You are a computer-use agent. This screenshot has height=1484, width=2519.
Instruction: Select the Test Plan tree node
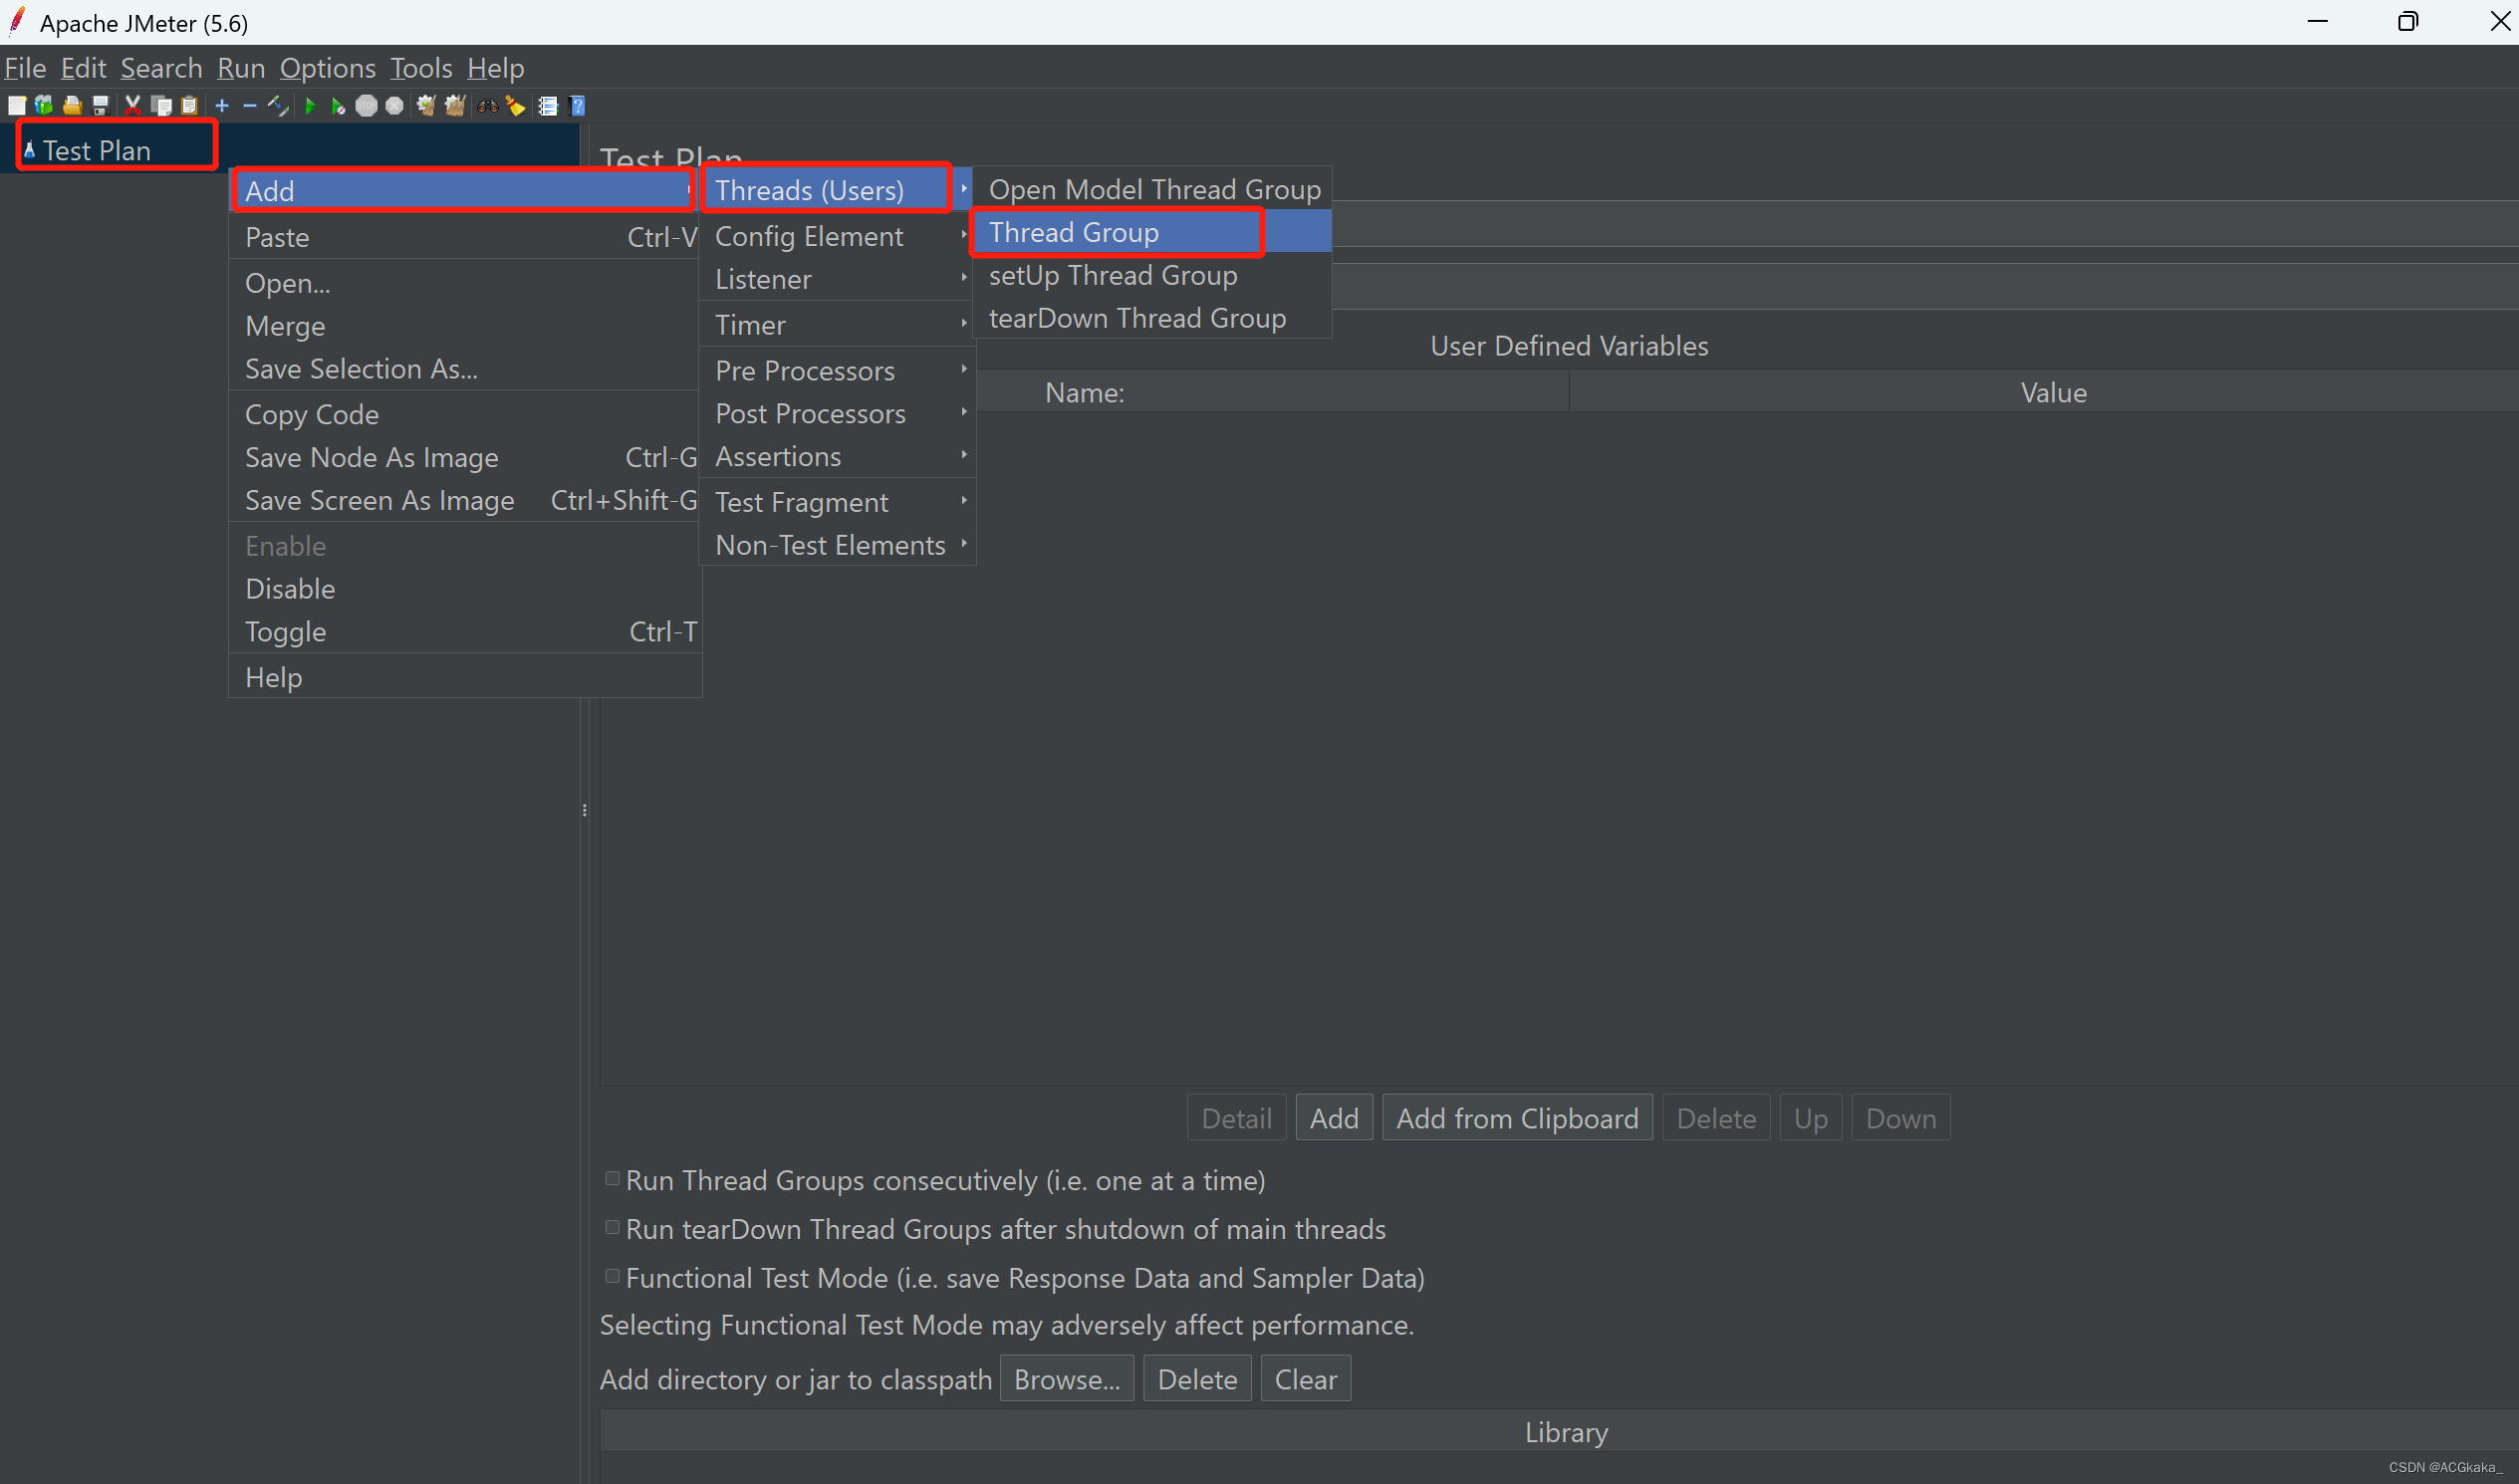[97, 150]
